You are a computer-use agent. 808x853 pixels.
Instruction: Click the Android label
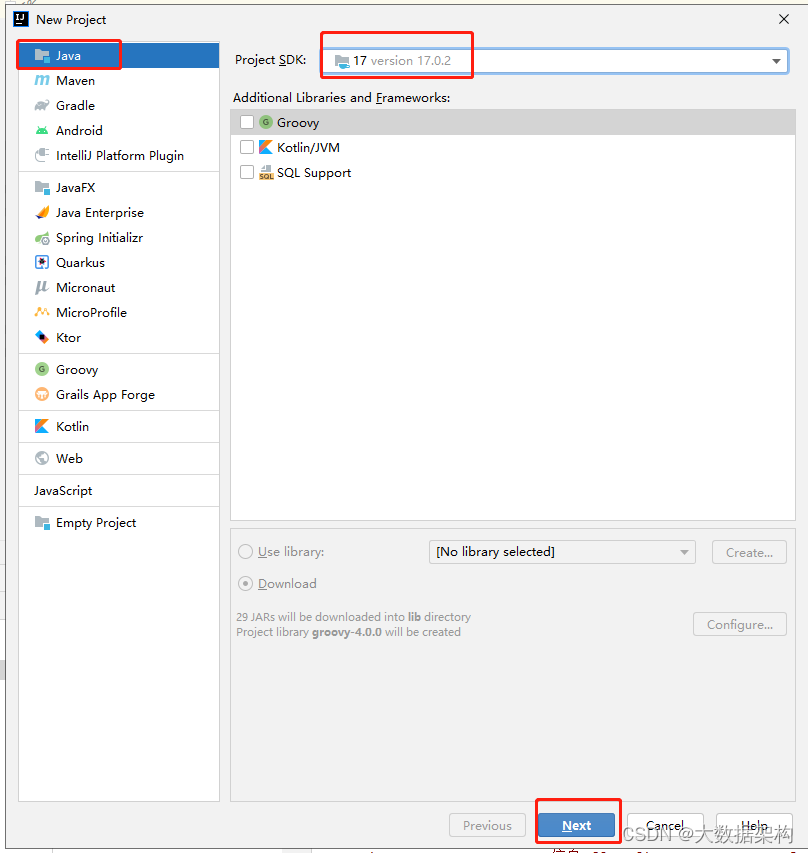tap(79, 131)
